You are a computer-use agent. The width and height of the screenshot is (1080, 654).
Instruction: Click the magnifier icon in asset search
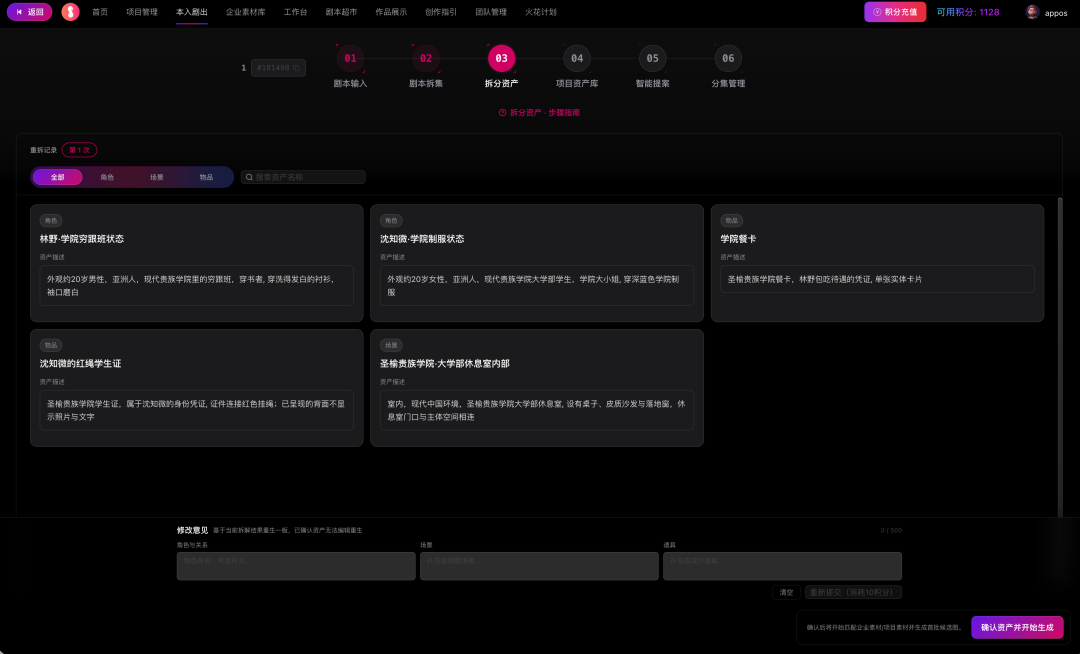(x=249, y=178)
